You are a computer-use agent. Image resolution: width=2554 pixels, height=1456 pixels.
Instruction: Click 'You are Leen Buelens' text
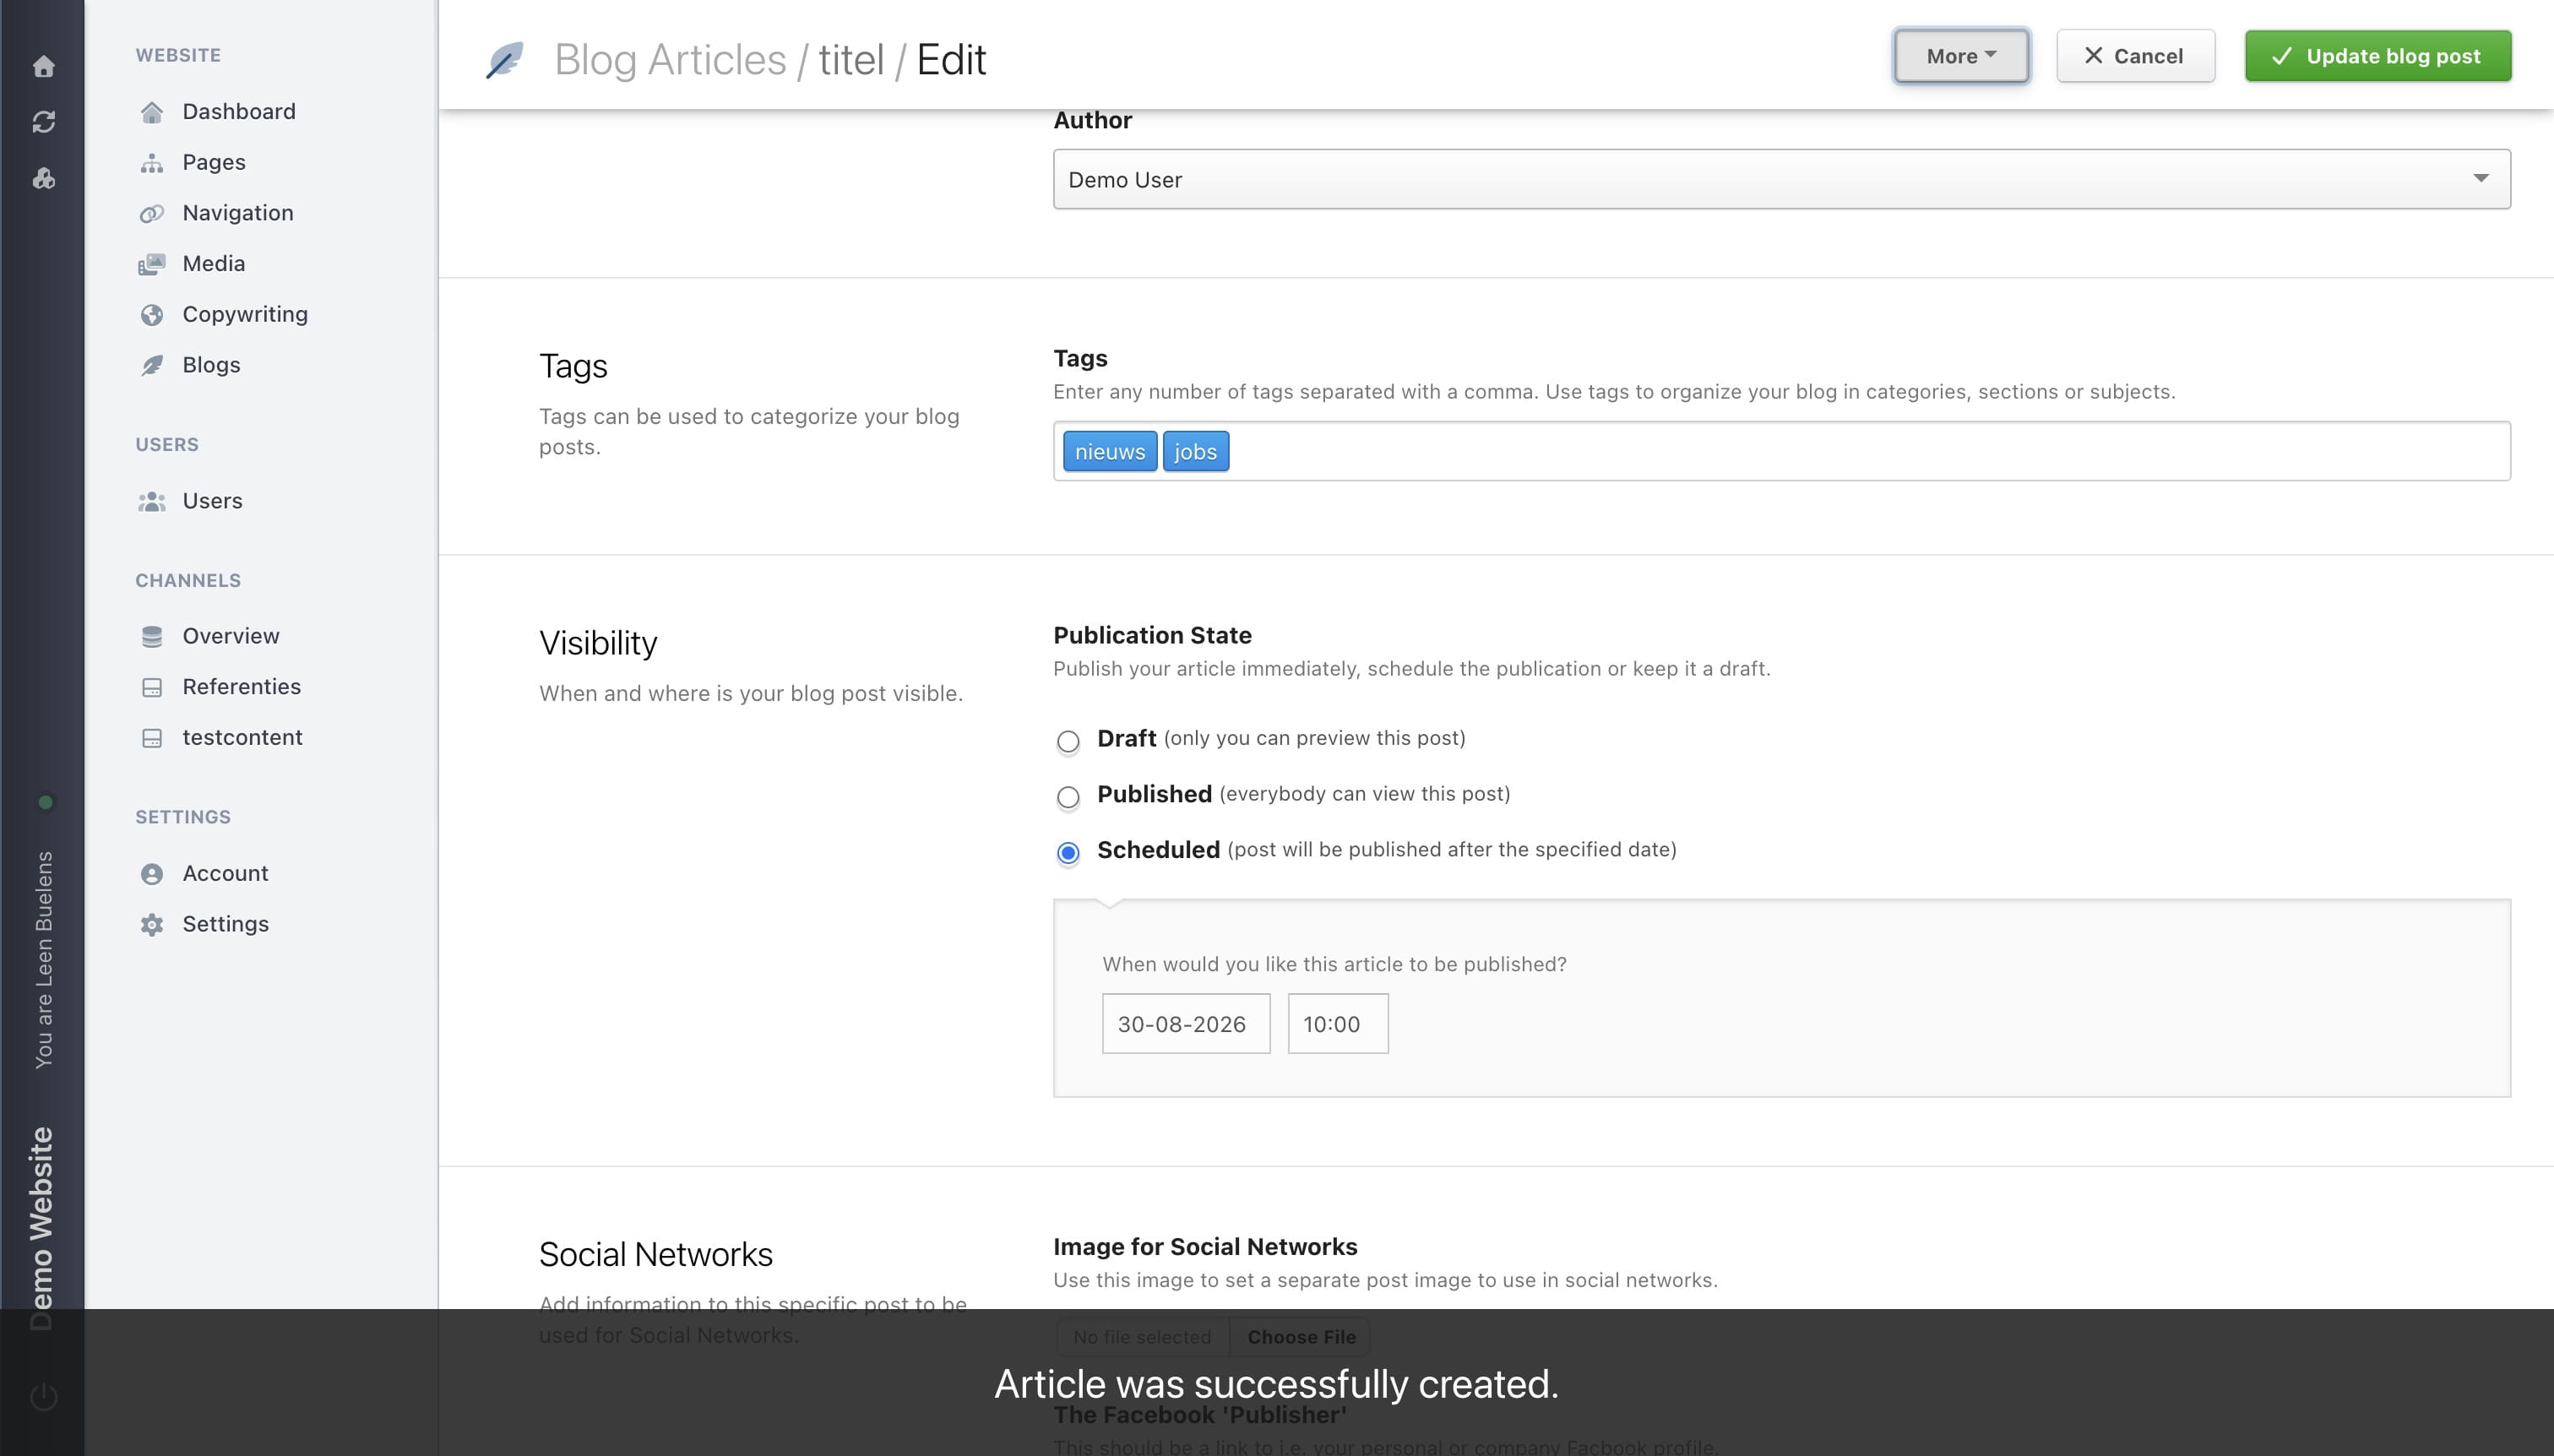(44, 960)
